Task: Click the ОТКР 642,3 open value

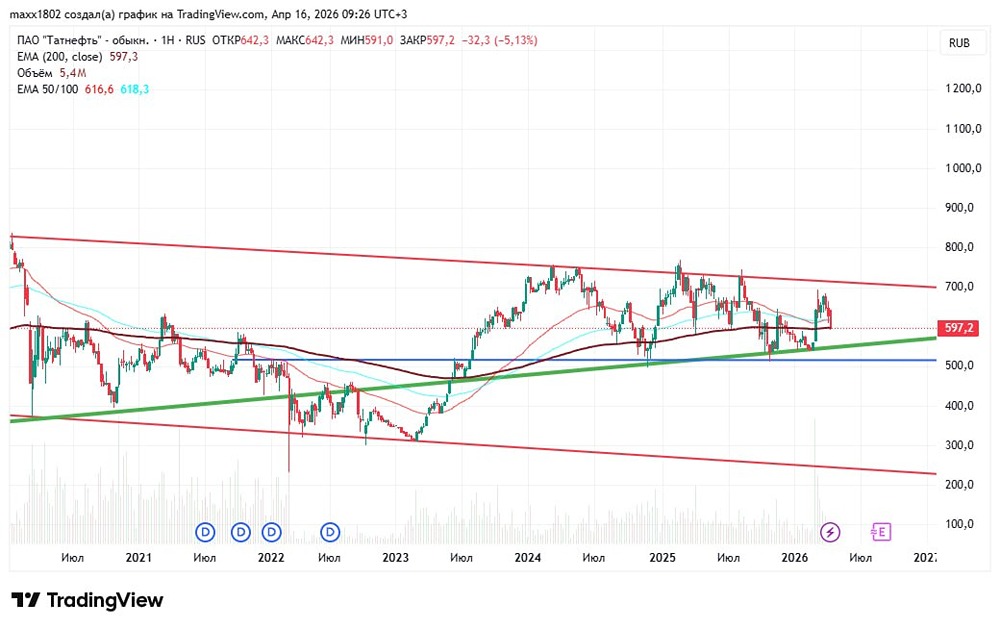Action: click(240, 40)
